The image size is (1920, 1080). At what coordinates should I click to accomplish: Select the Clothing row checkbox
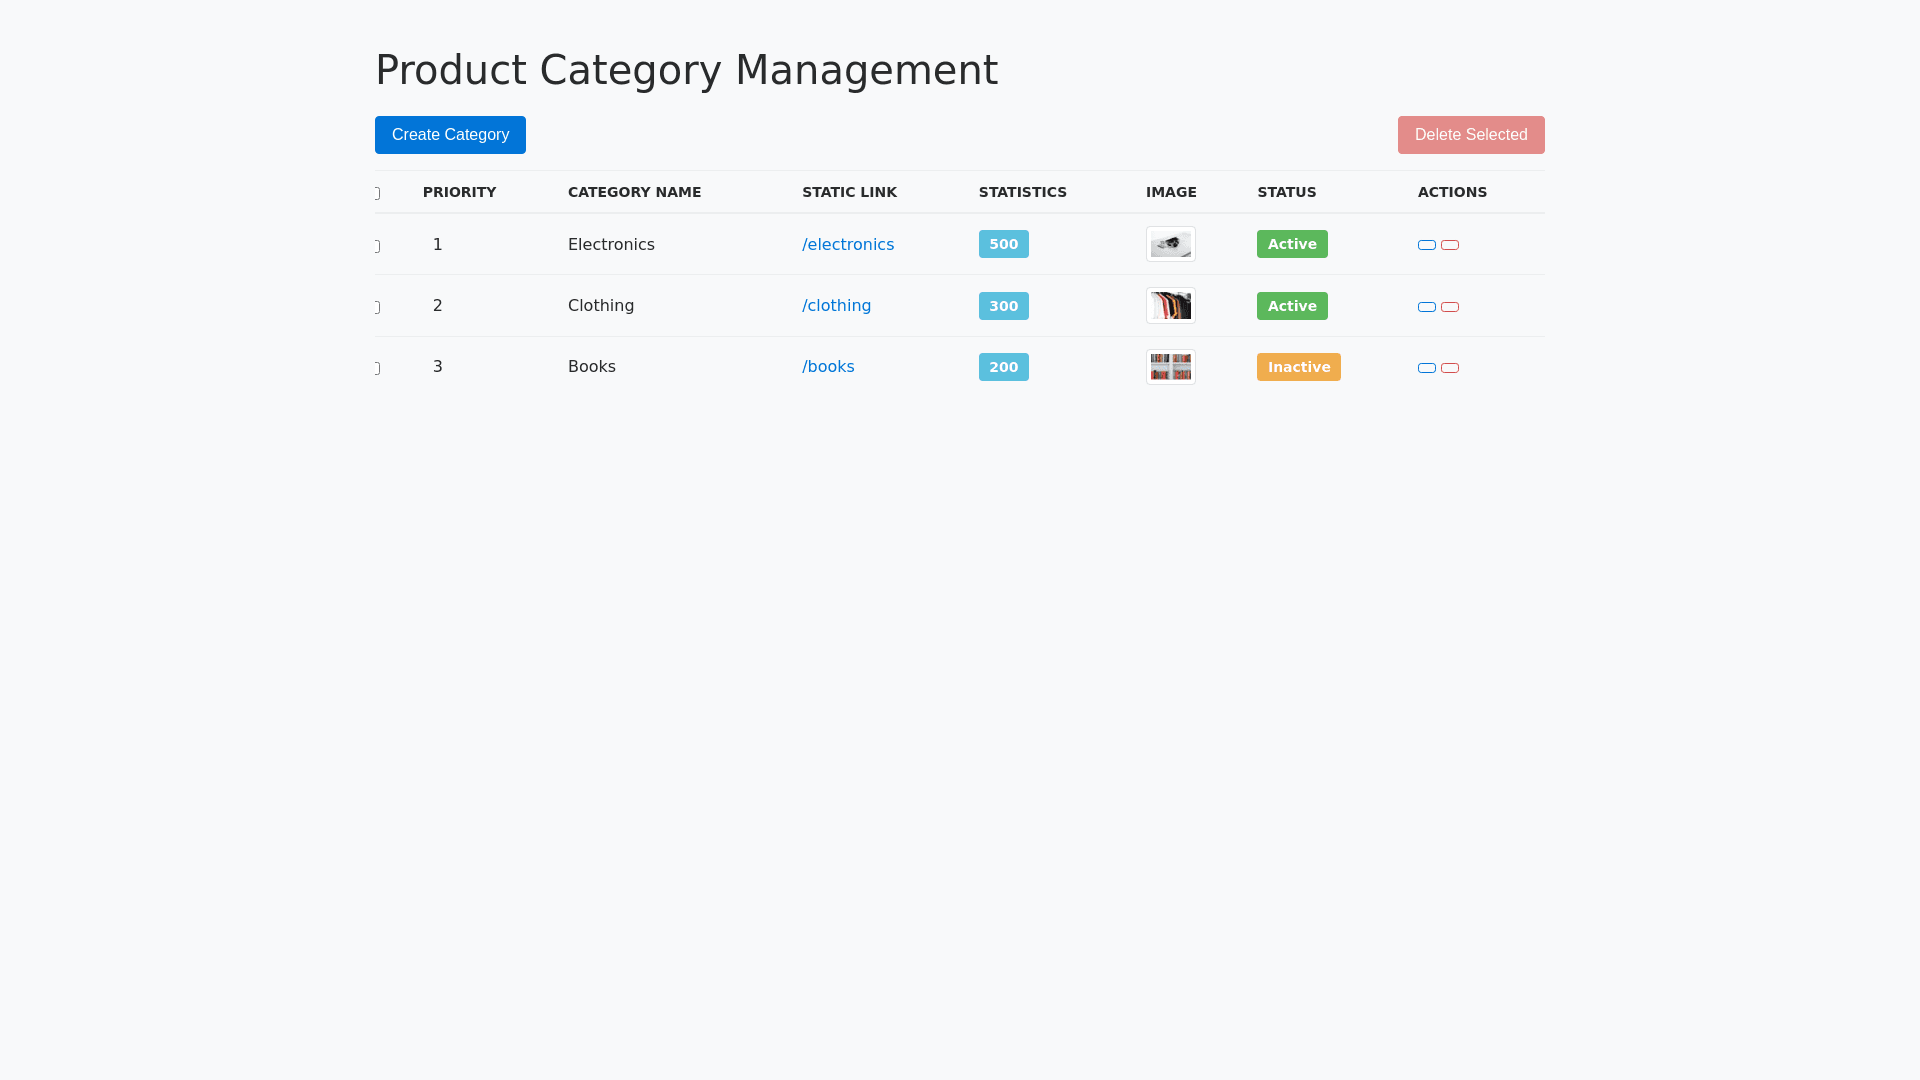(x=378, y=307)
